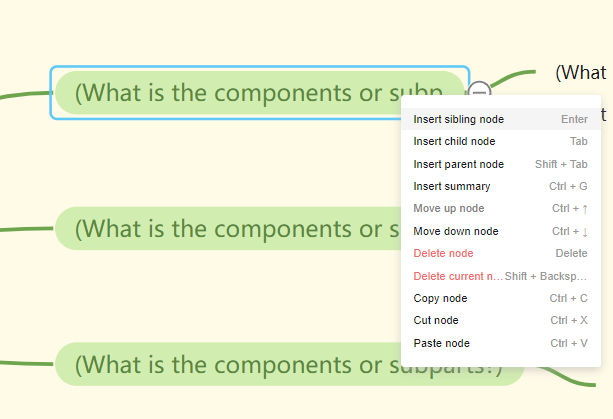613x419 pixels.
Task: Click the green branch line left of selected node
Action: tap(25, 96)
